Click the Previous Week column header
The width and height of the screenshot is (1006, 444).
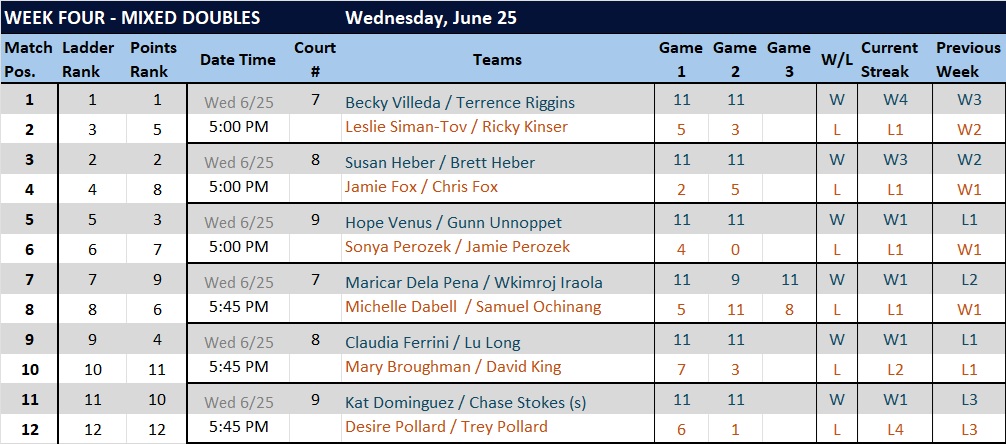(968, 60)
